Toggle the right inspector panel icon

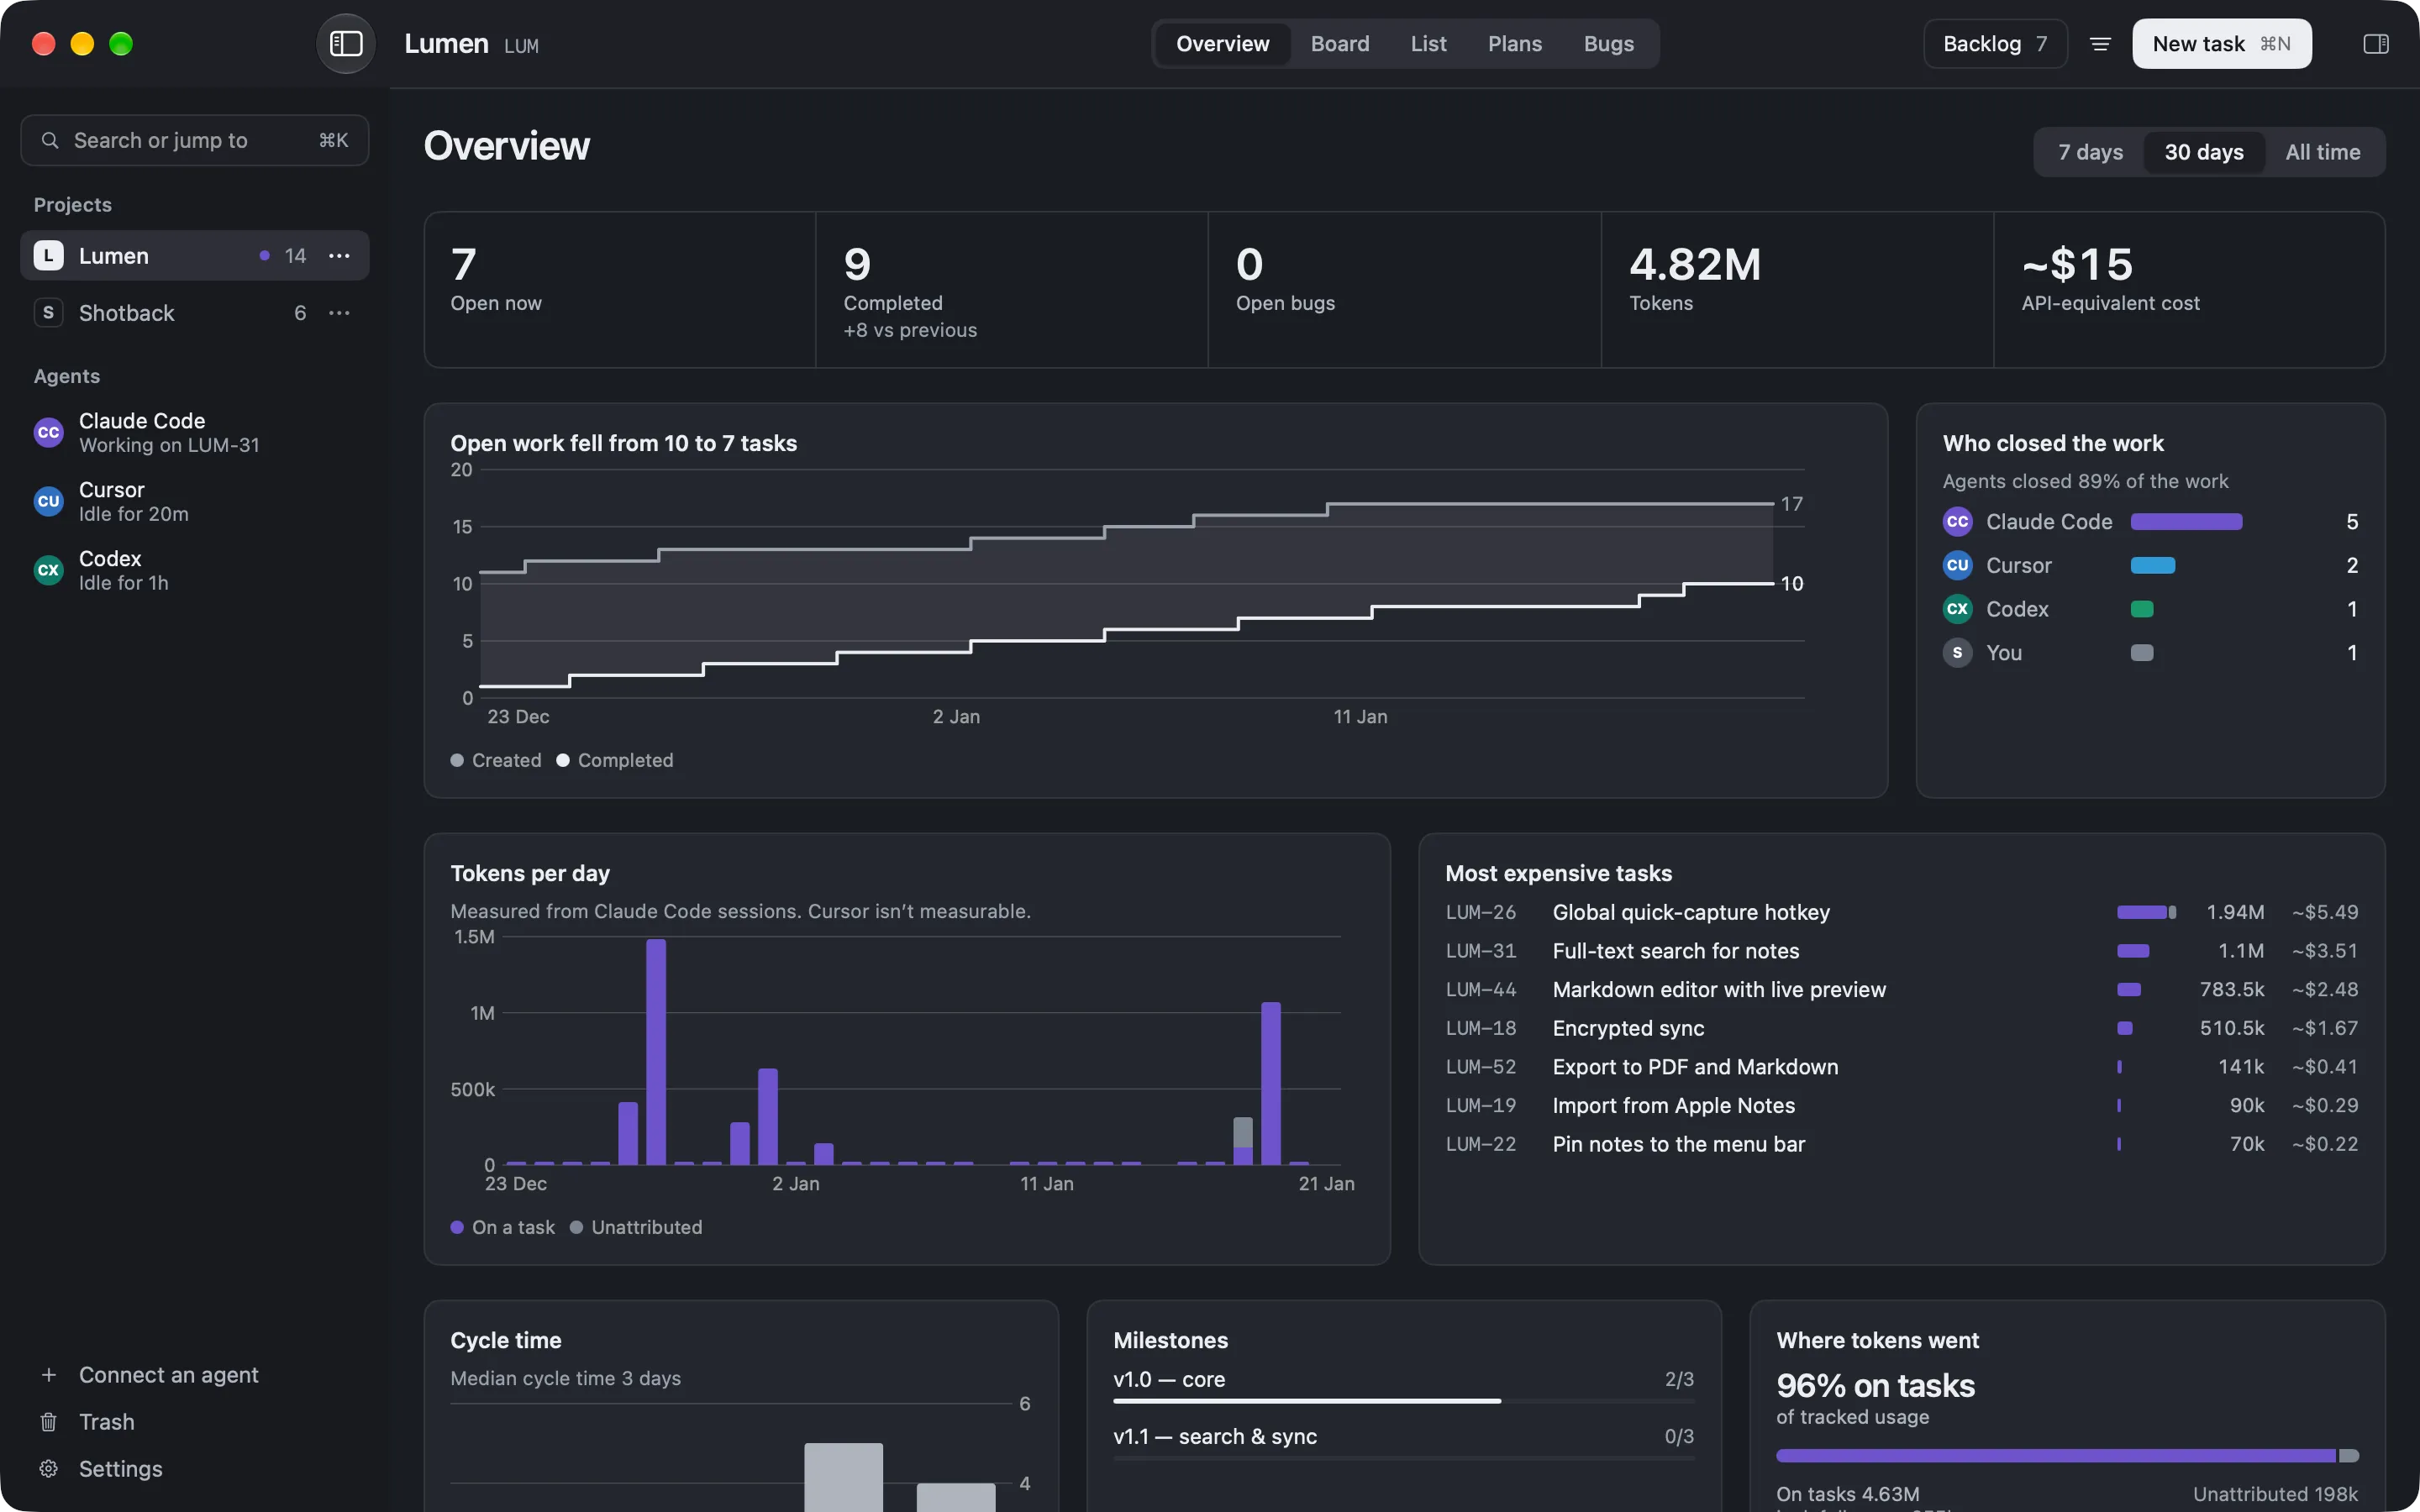click(2376, 44)
